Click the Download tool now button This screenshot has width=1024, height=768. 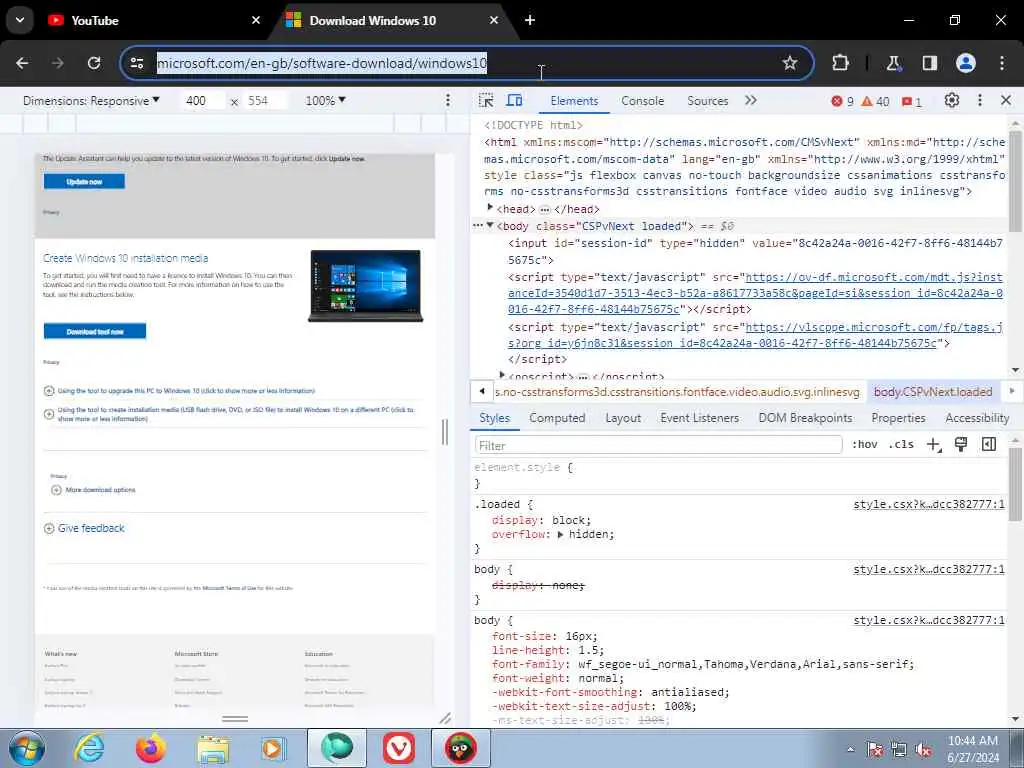point(95,332)
